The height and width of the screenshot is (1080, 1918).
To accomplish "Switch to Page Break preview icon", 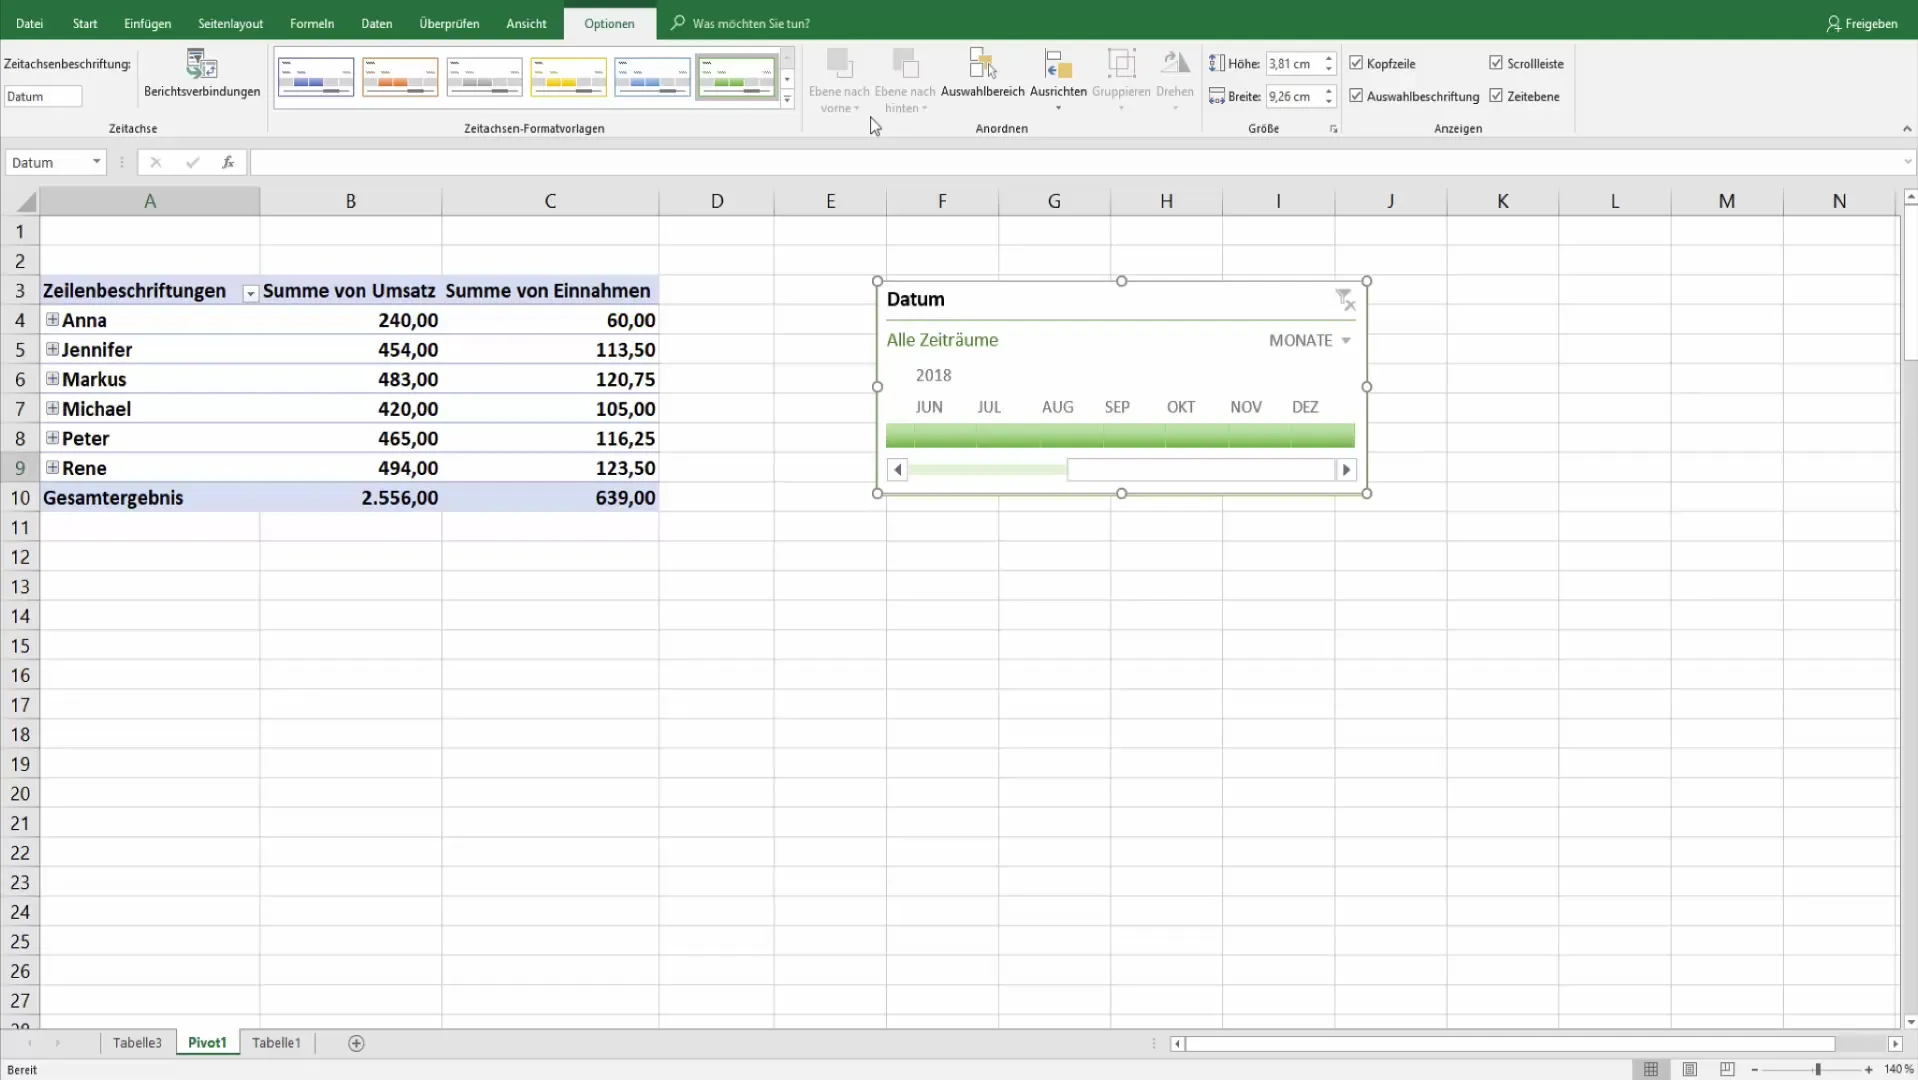I will click(x=1727, y=1069).
